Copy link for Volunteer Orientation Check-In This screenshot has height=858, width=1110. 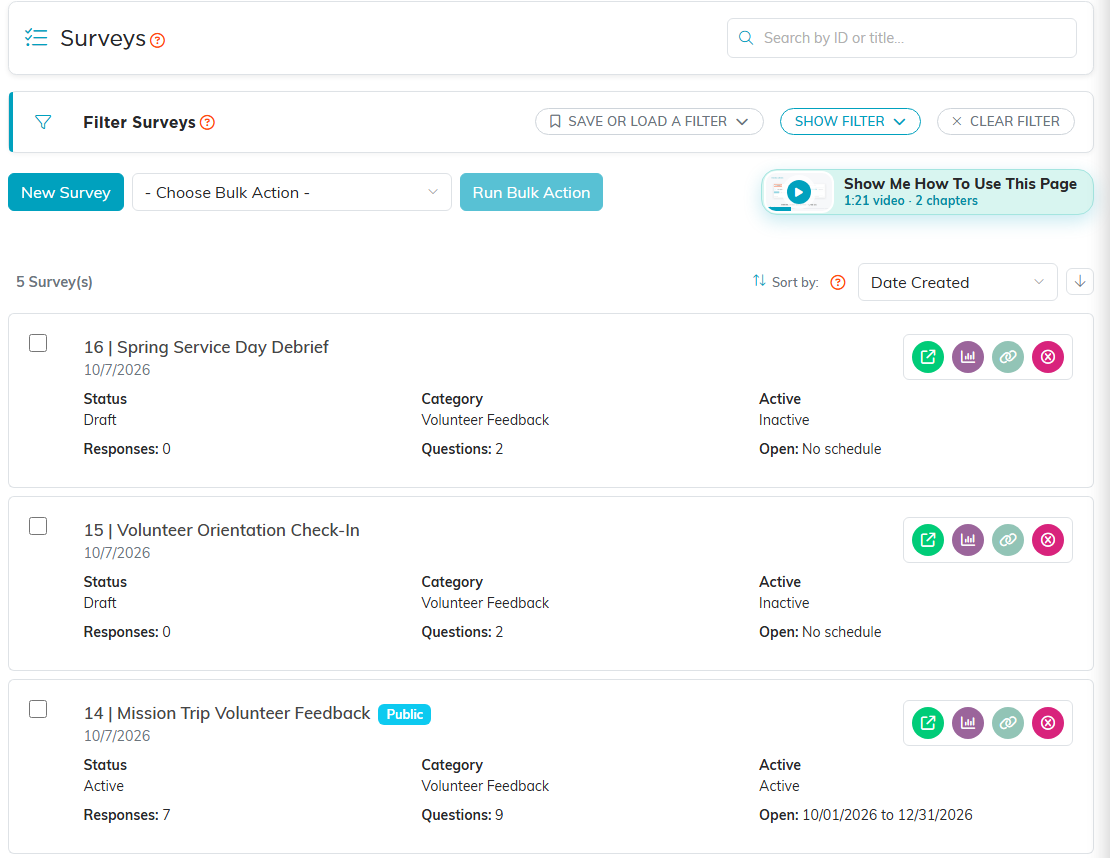[x=1008, y=540]
